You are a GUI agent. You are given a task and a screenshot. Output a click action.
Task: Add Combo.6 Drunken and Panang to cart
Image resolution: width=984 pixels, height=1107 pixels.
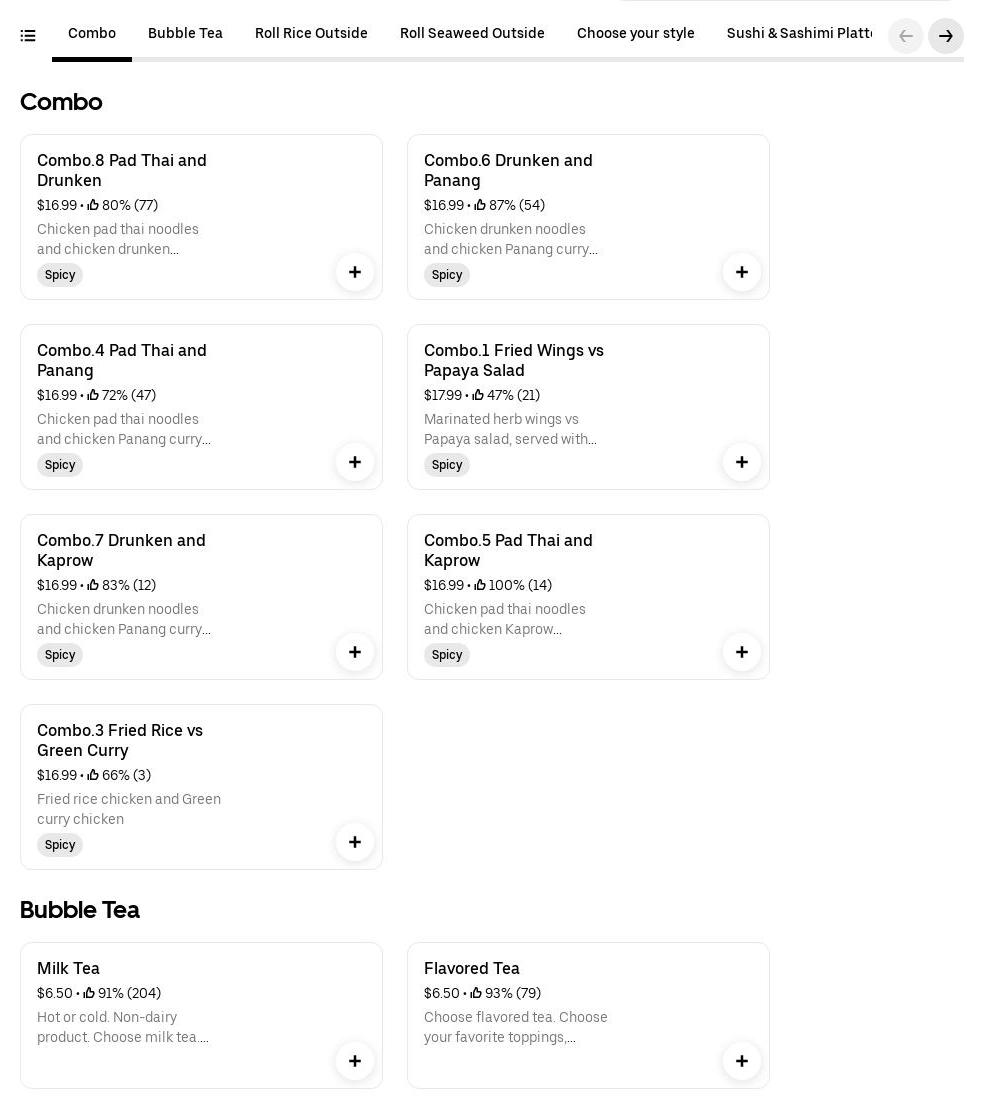[x=742, y=272]
